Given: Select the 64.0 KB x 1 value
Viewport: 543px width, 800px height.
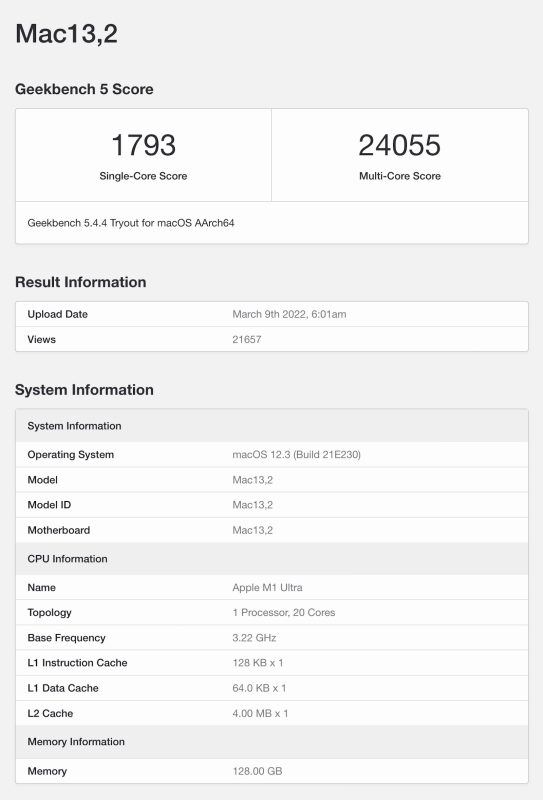Looking at the screenshot, I should [259, 688].
